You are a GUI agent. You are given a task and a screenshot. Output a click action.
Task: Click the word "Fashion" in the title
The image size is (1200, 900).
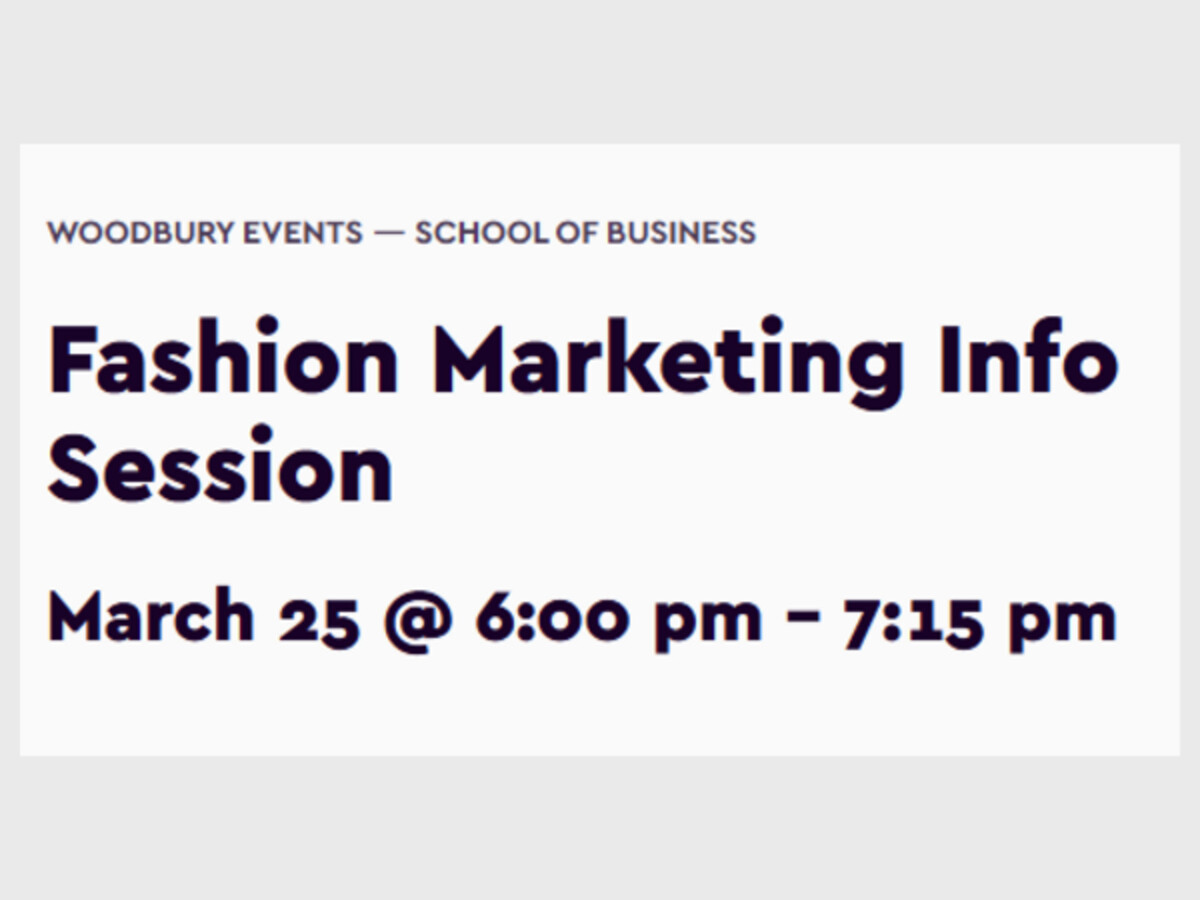click(x=223, y=358)
